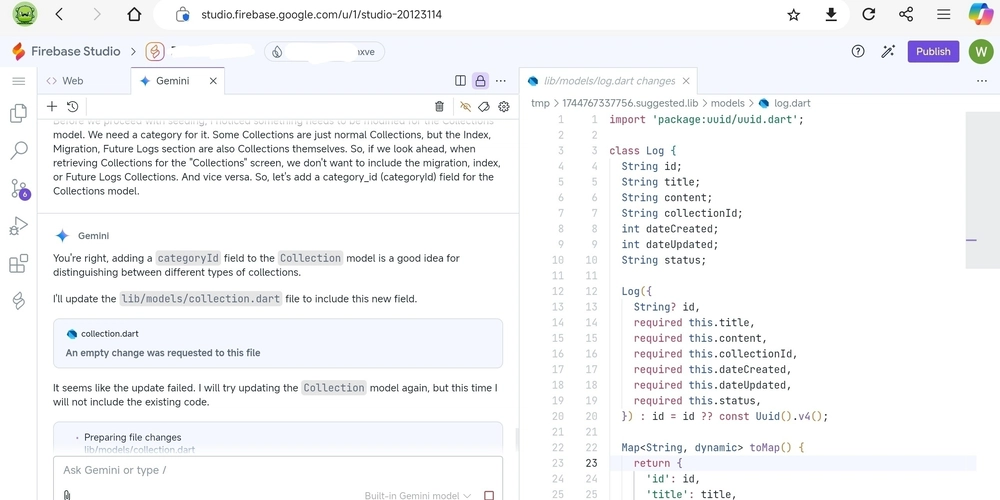Click the Publish button
This screenshot has width=1000, height=500.
[933, 52]
